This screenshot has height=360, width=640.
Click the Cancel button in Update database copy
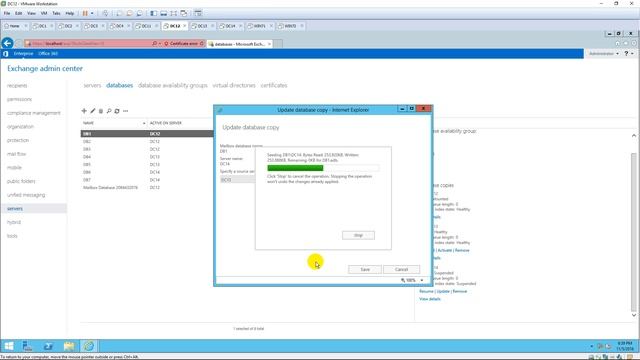tap(401, 269)
